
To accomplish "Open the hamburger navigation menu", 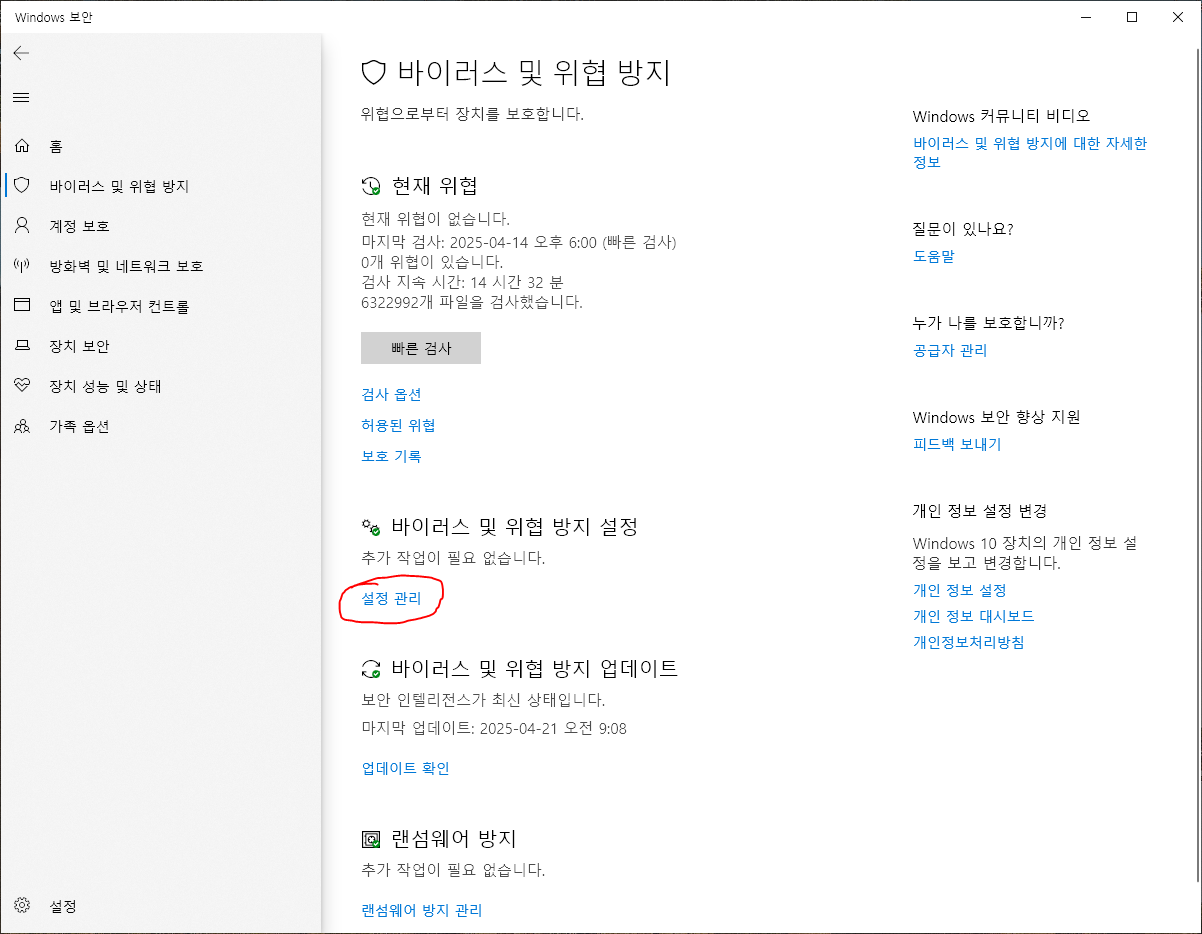I will 21,97.
